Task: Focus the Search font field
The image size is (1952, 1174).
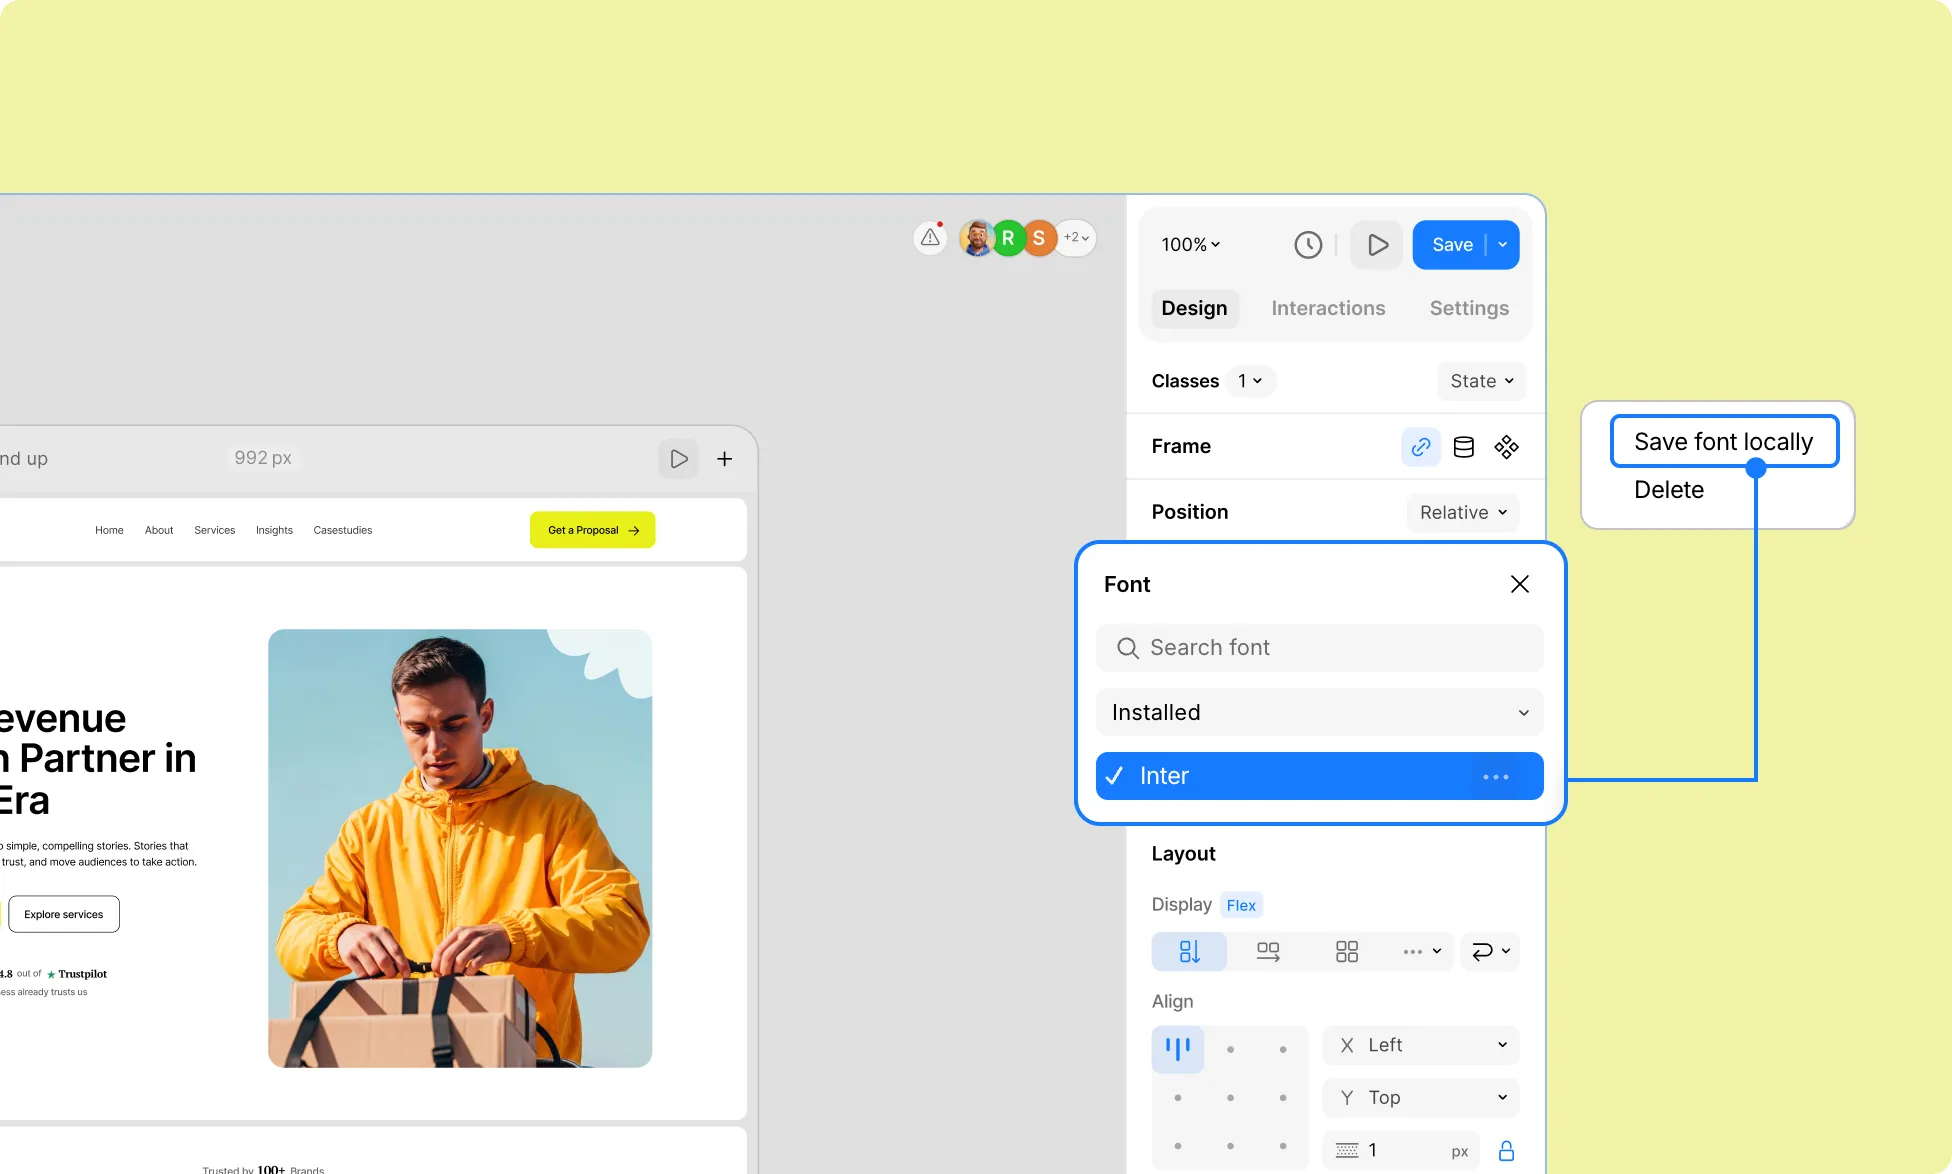Action: tap(1320, 648)
